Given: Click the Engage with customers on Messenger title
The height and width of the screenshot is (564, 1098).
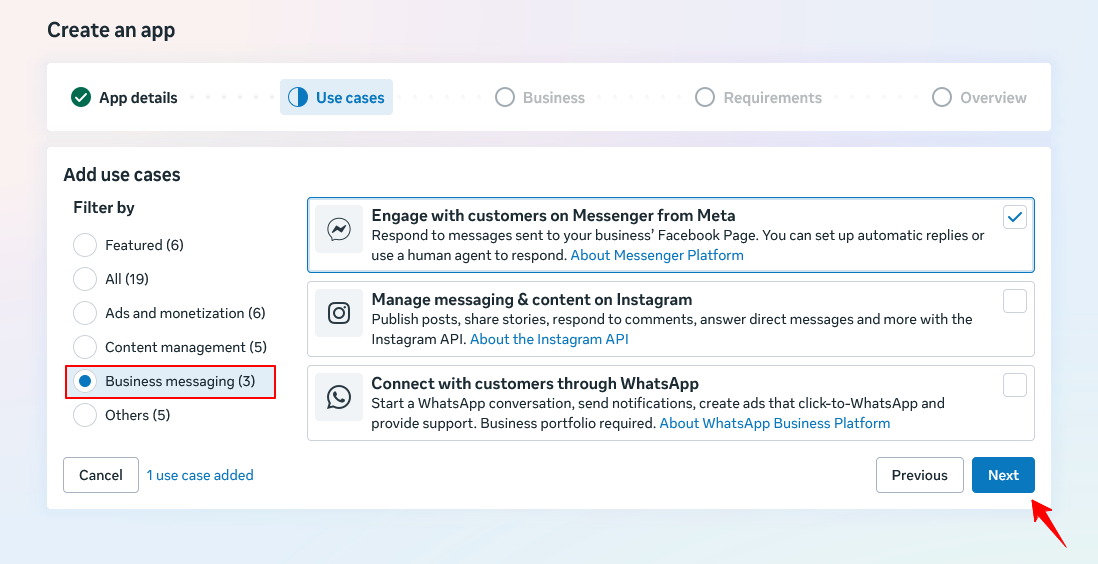Looking at the screenshot, I should point(553,215).
